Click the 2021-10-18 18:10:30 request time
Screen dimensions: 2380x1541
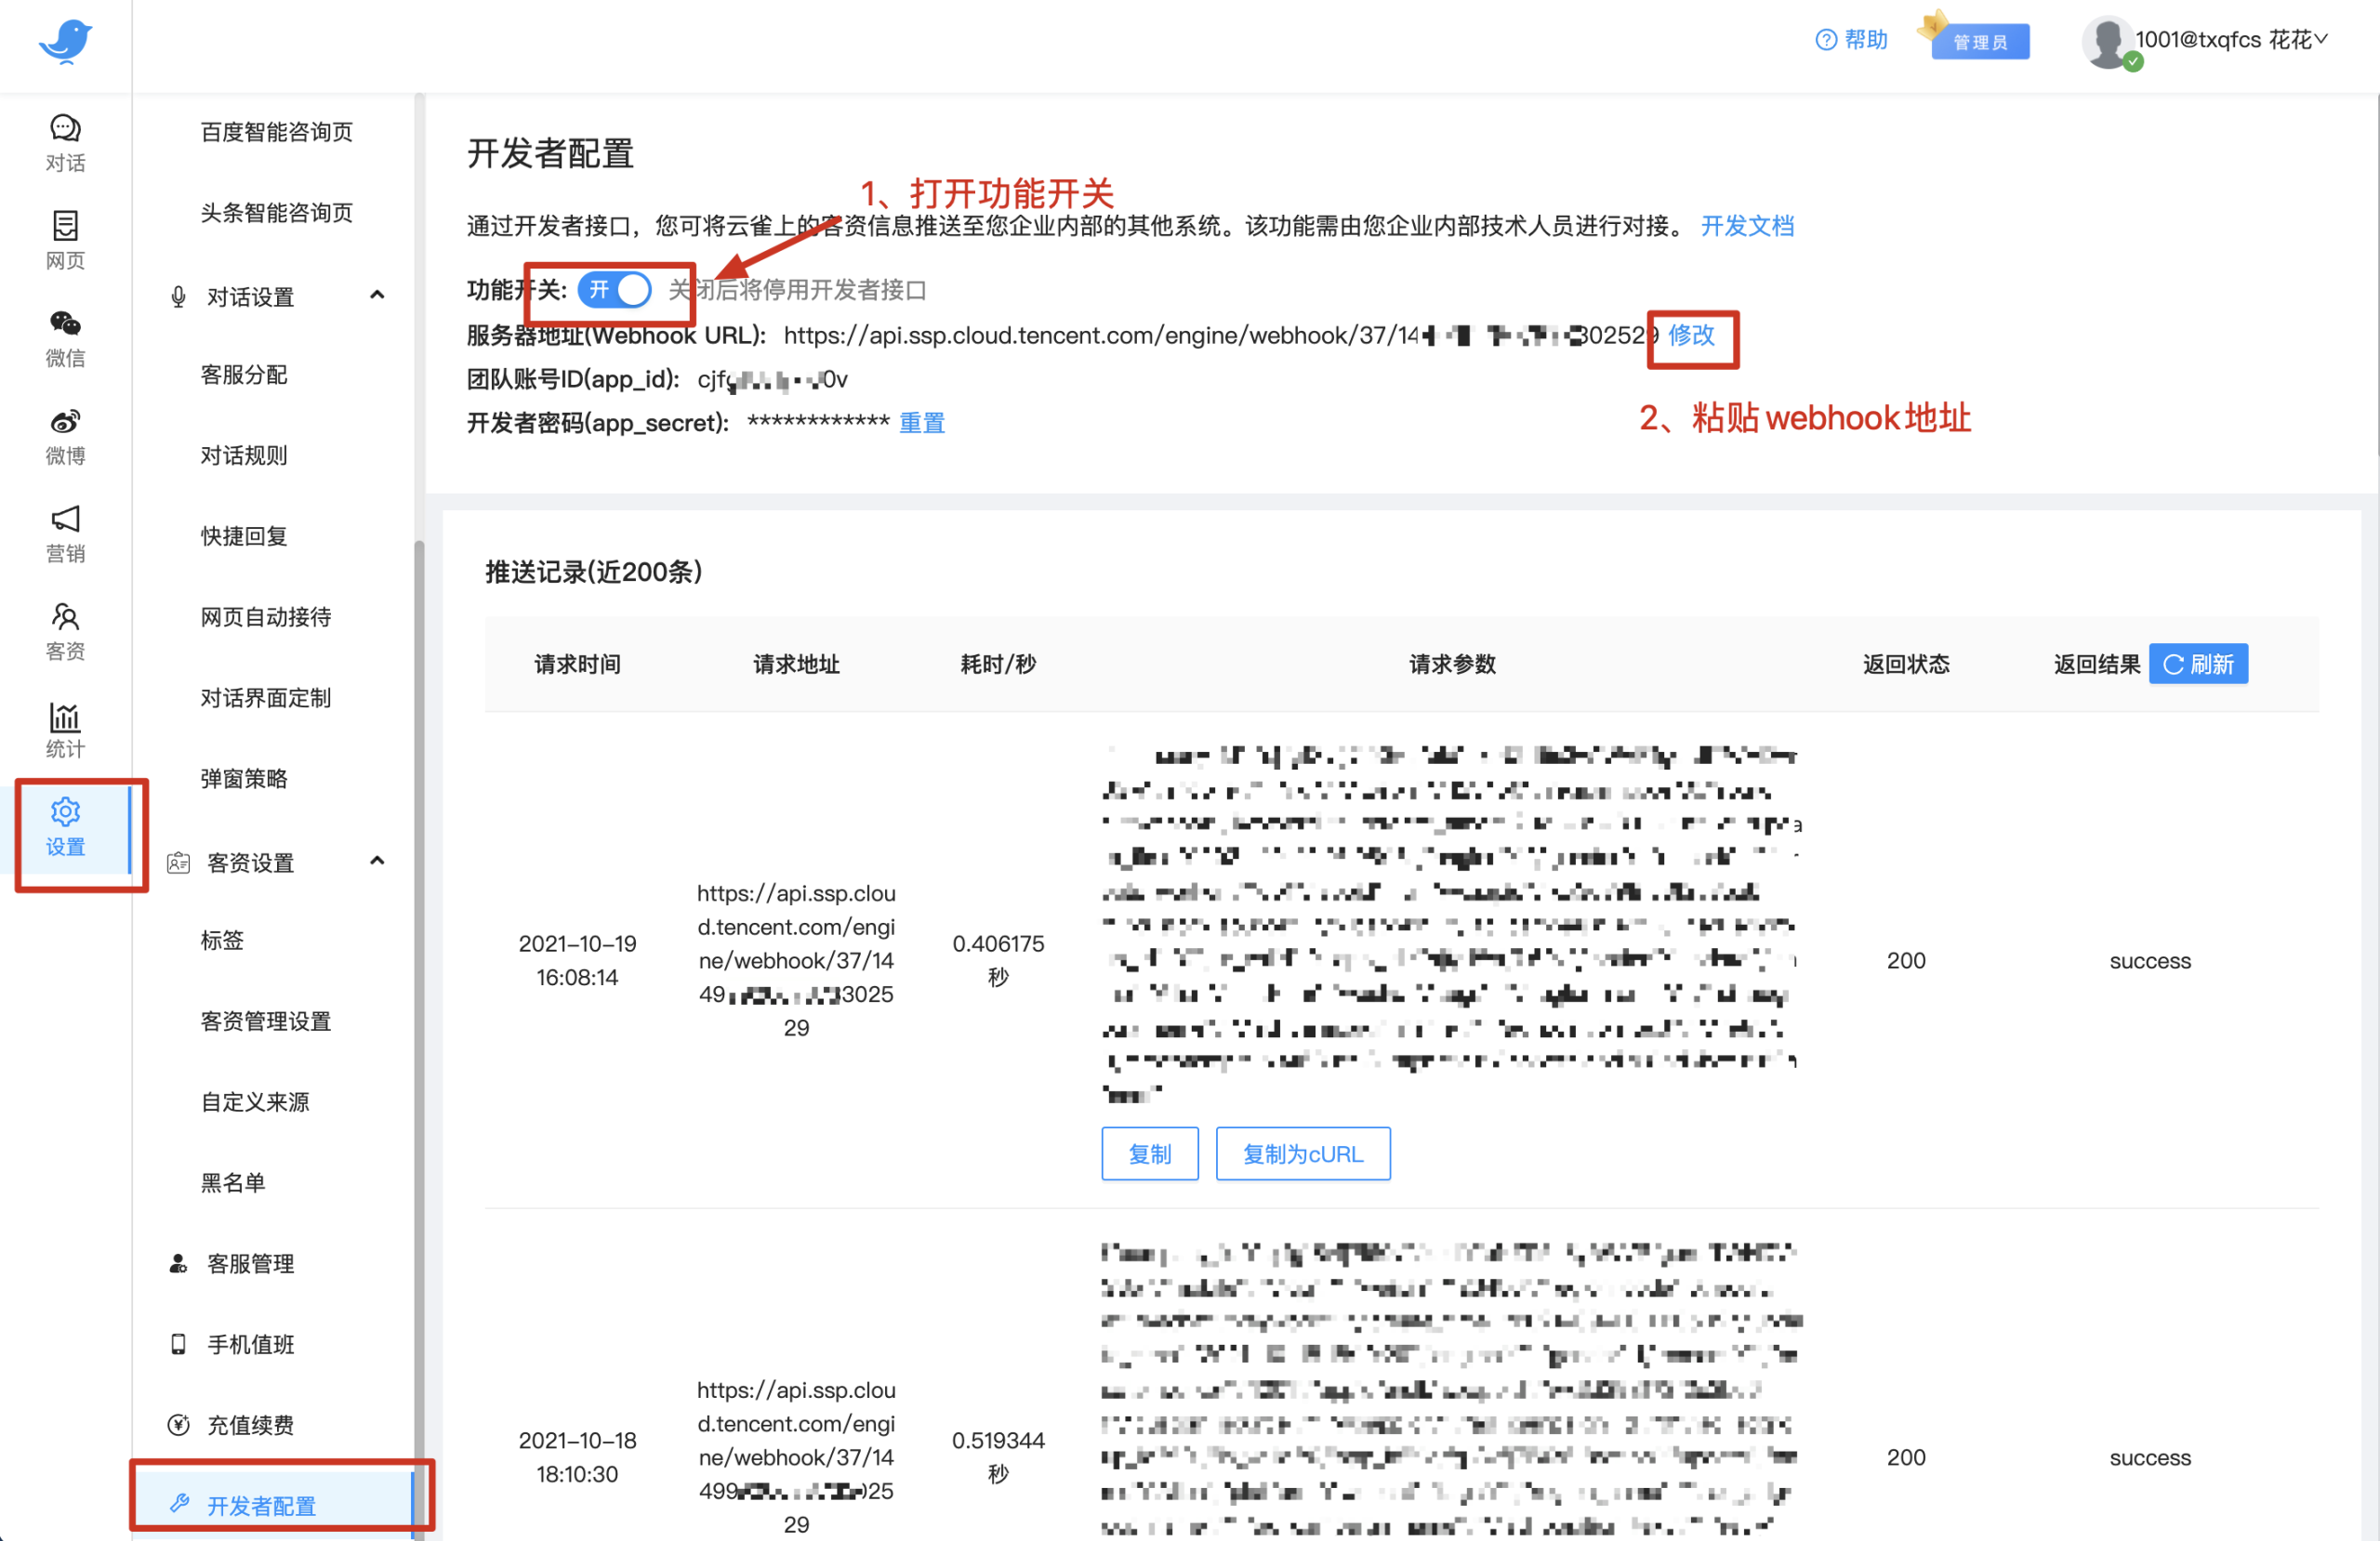(x=577, y=1458)
